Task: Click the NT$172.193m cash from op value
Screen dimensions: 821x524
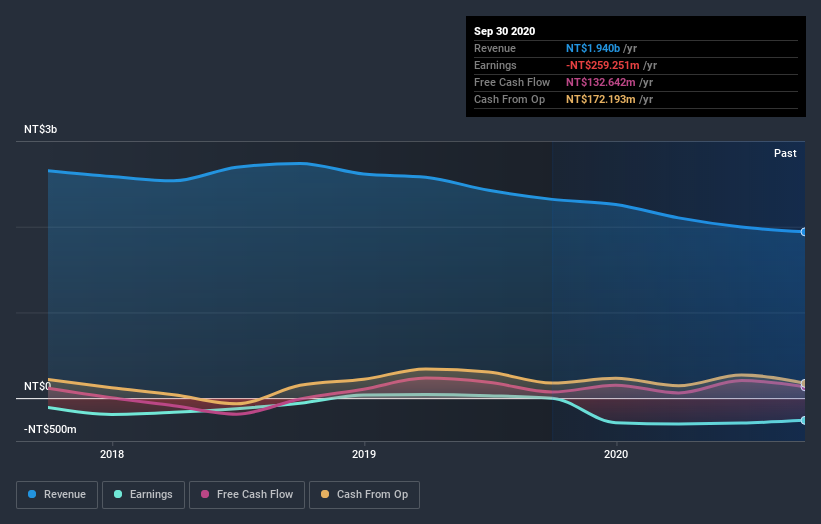Action: pyautogui.click(x=601, y=99)
